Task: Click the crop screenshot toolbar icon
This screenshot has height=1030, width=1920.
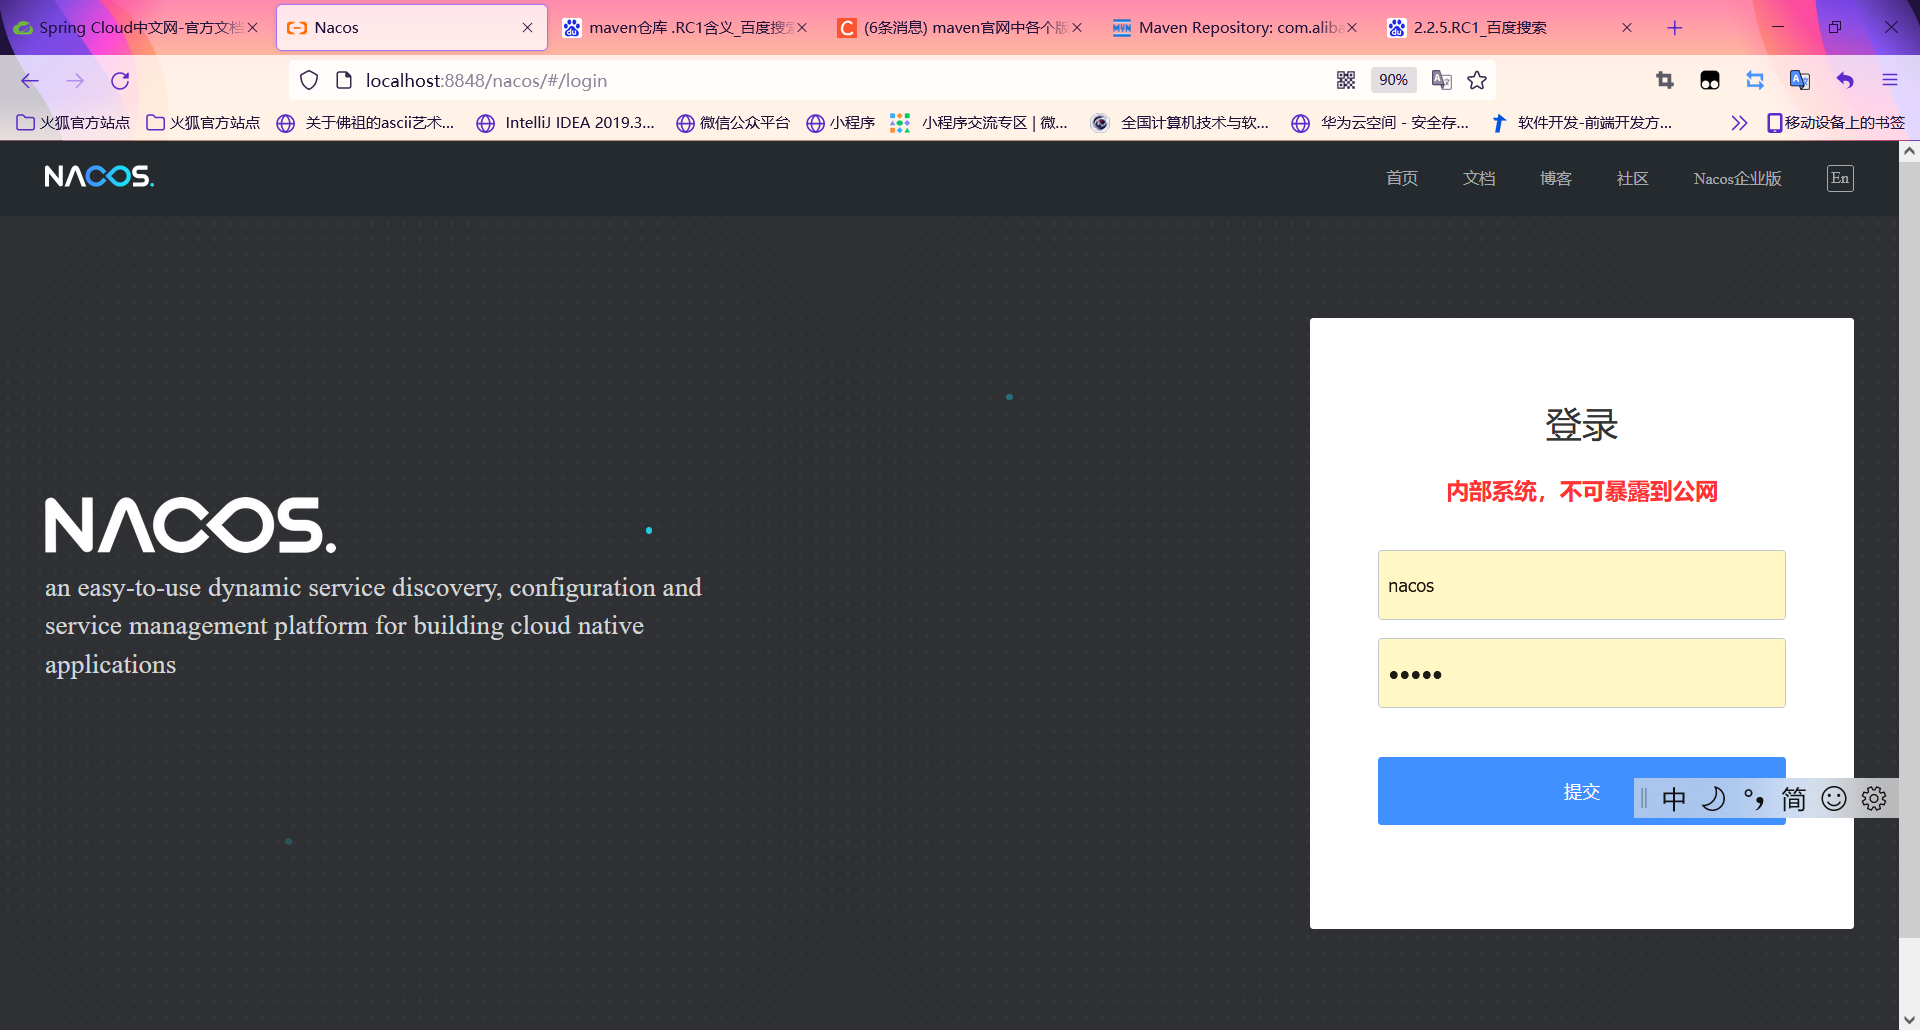Action: coord(1665,80)
